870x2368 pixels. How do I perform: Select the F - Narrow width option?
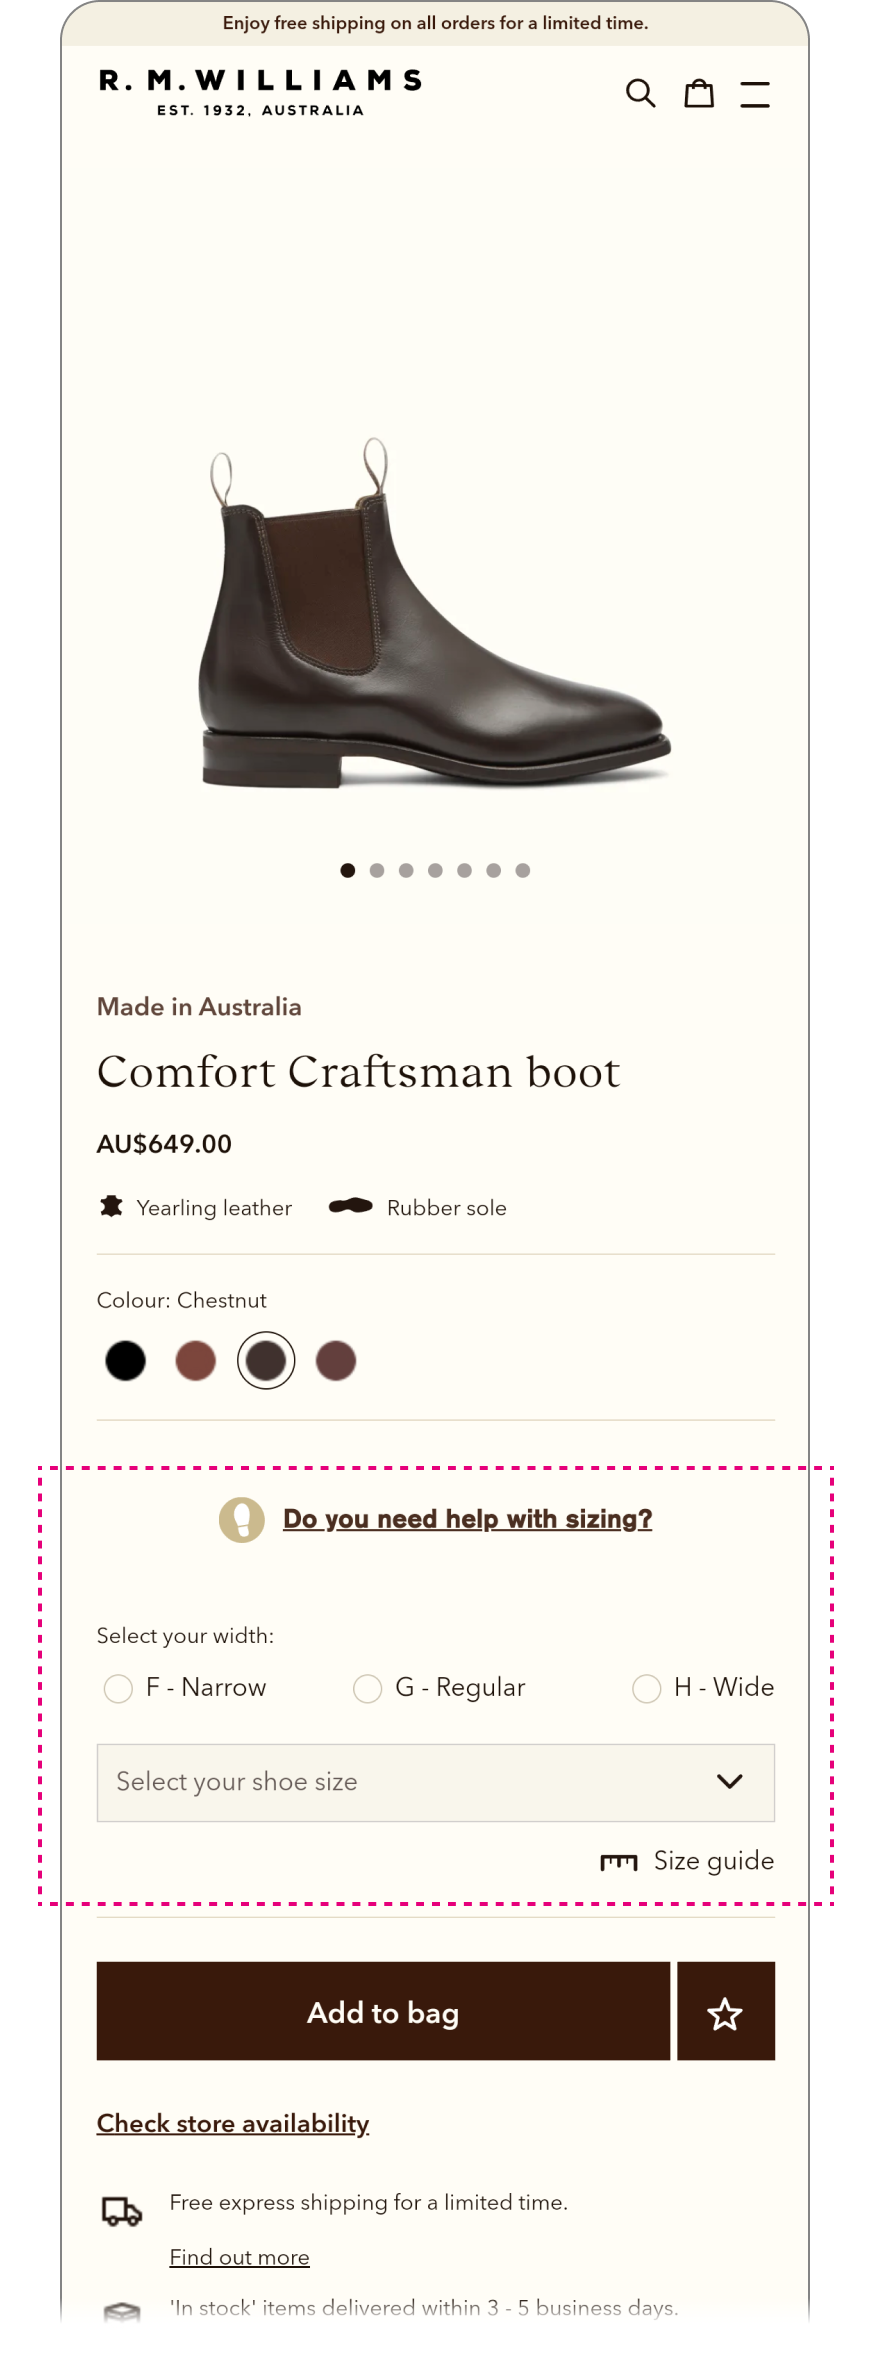(x=119, y=1688)
